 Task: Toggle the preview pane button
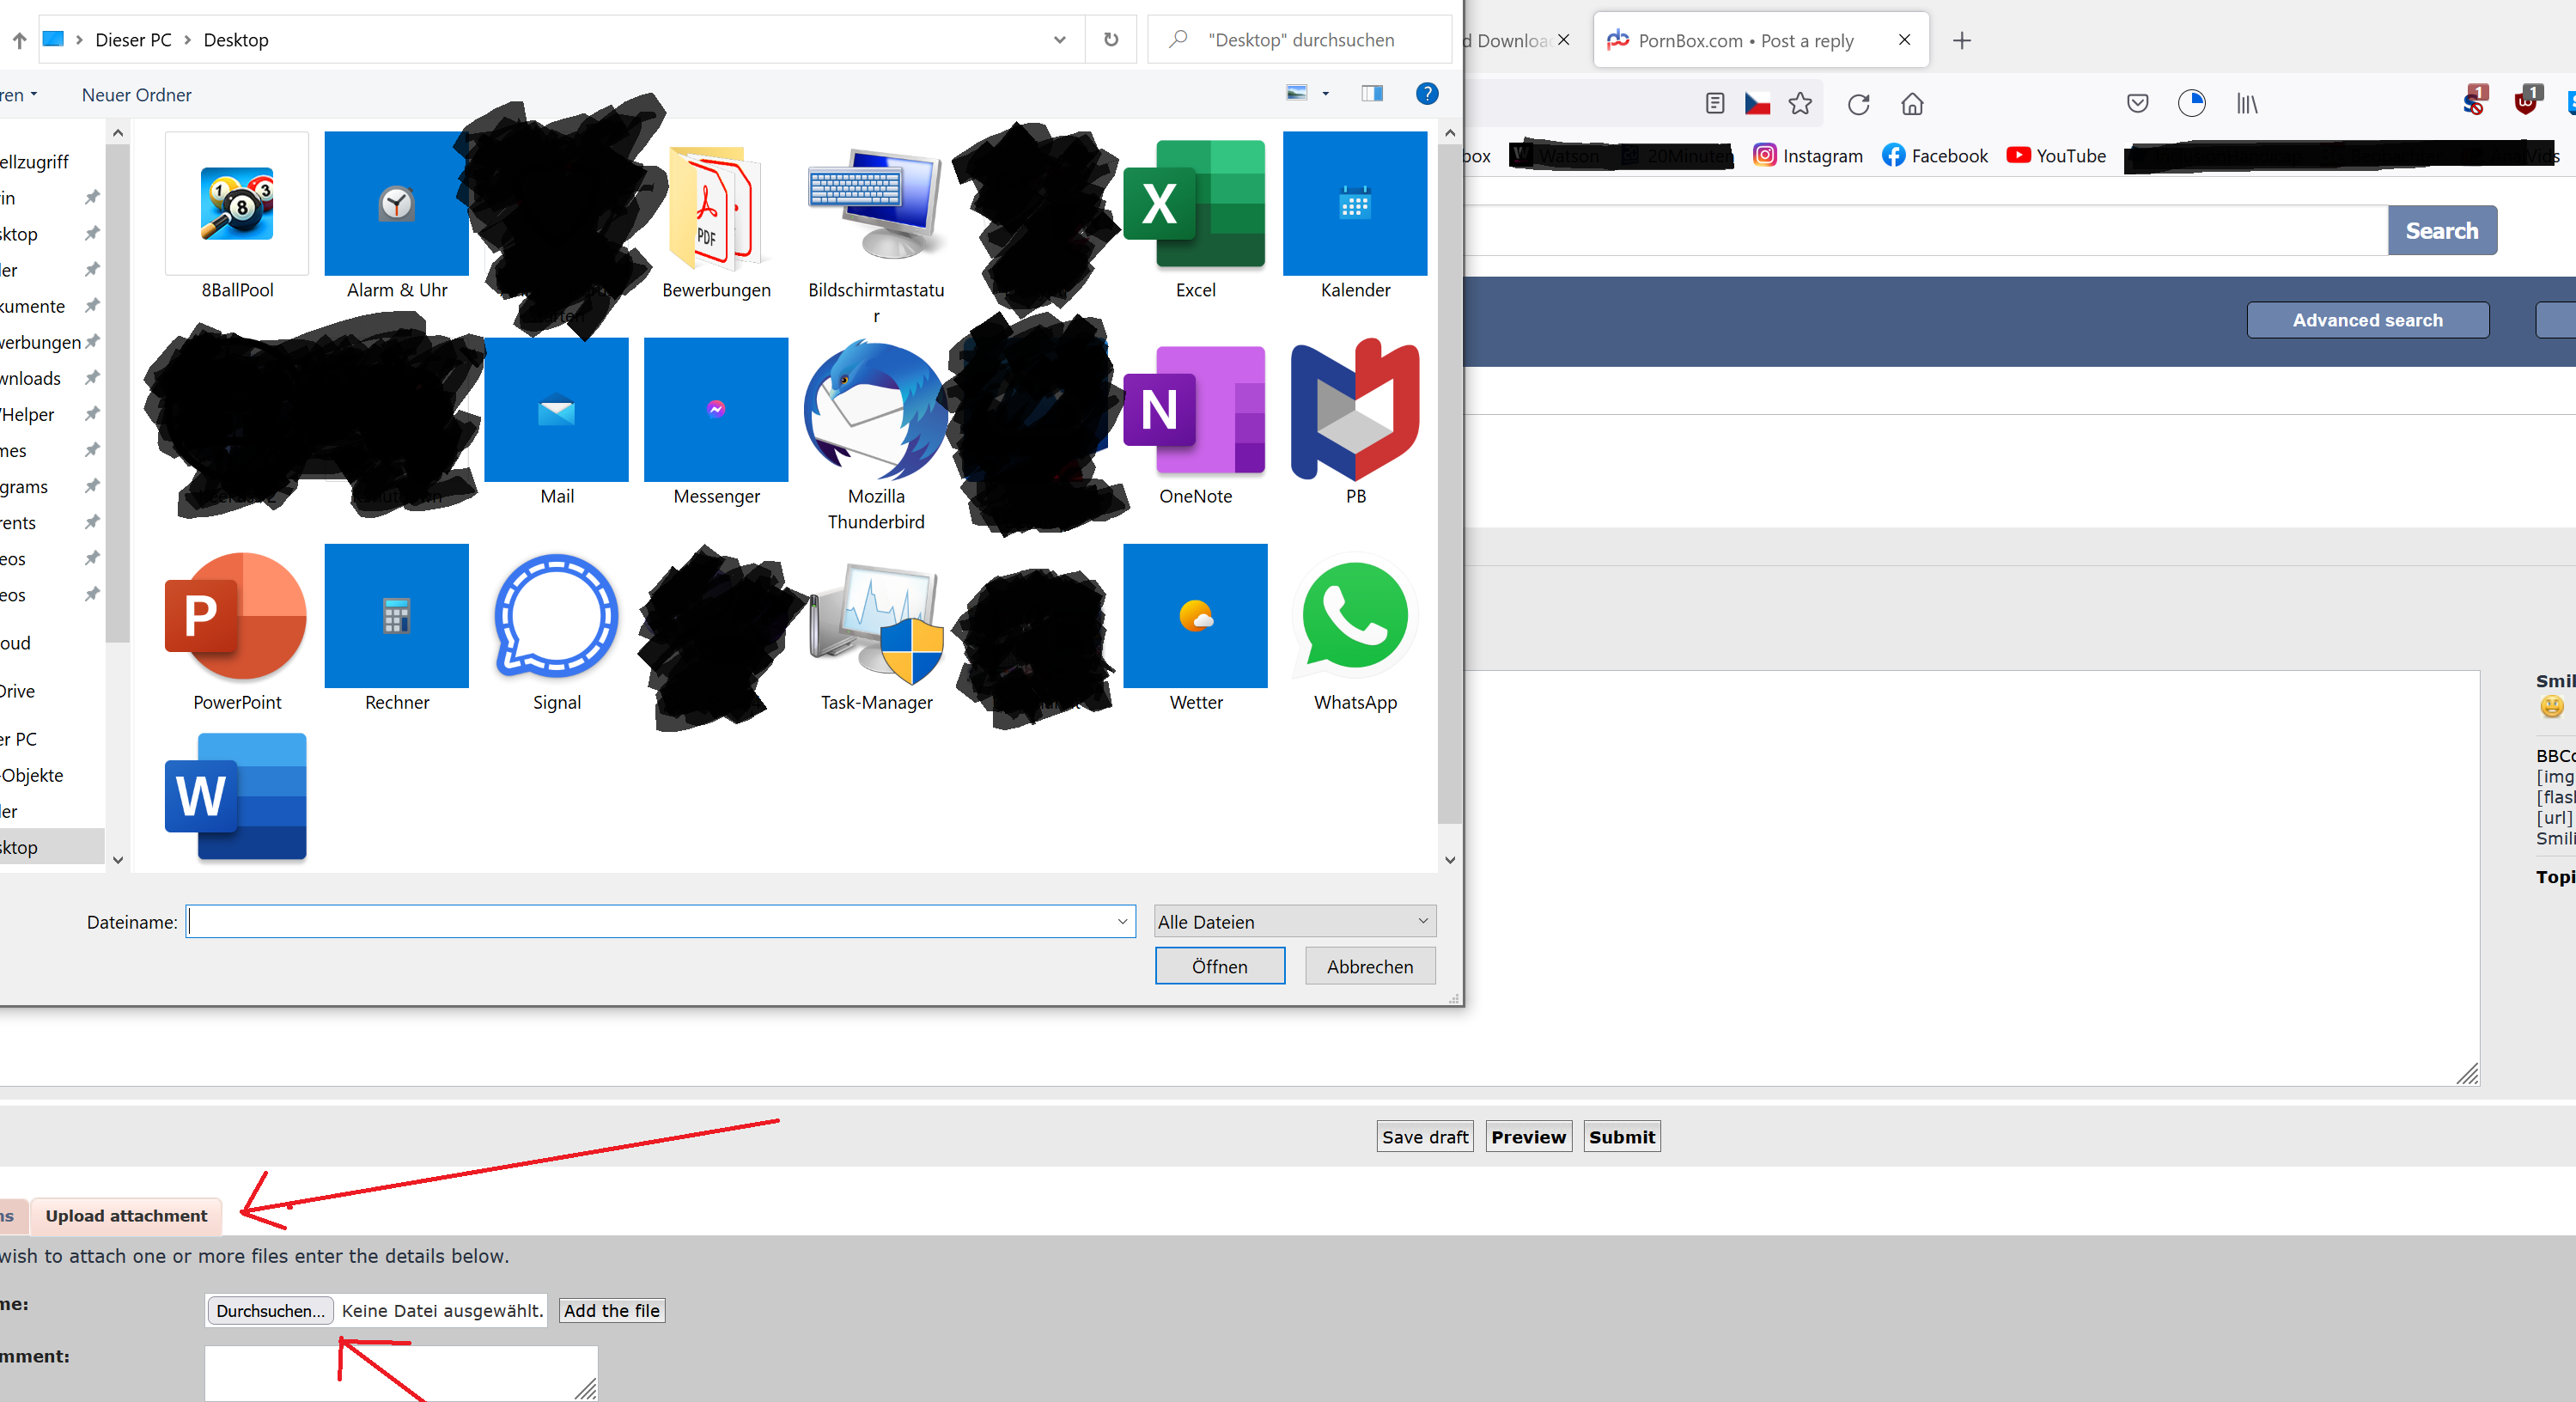click(x=1372, y=94)
